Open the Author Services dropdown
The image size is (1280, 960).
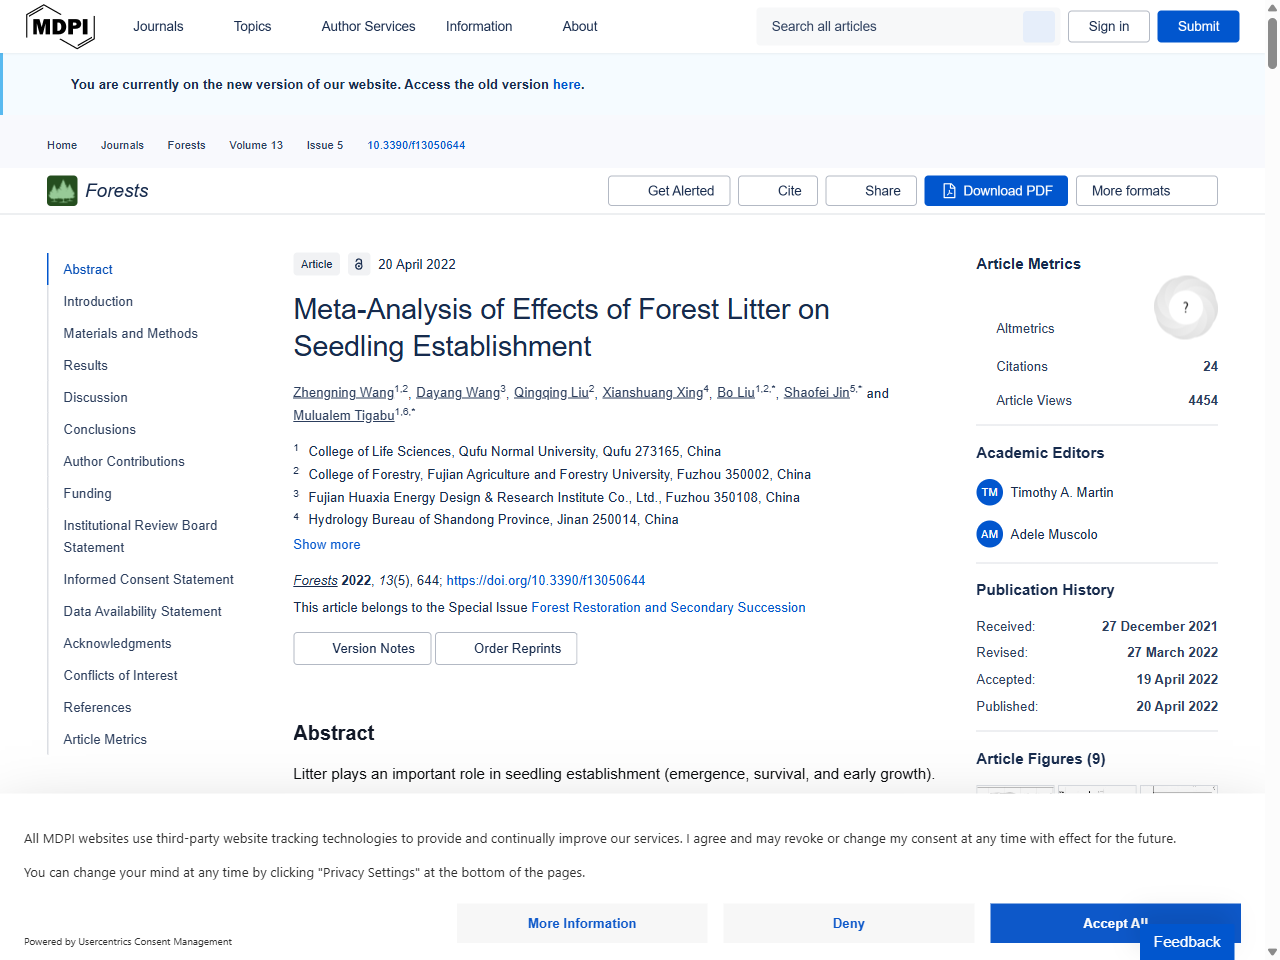point(368,26)
